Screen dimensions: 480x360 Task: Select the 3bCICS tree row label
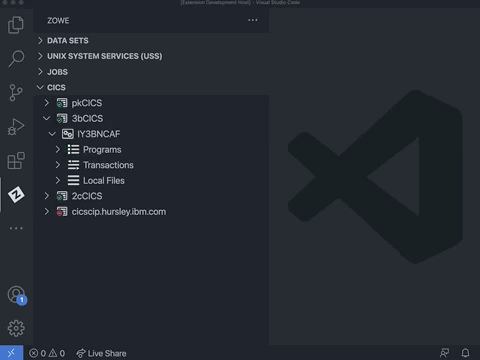(x=87, y=118)
